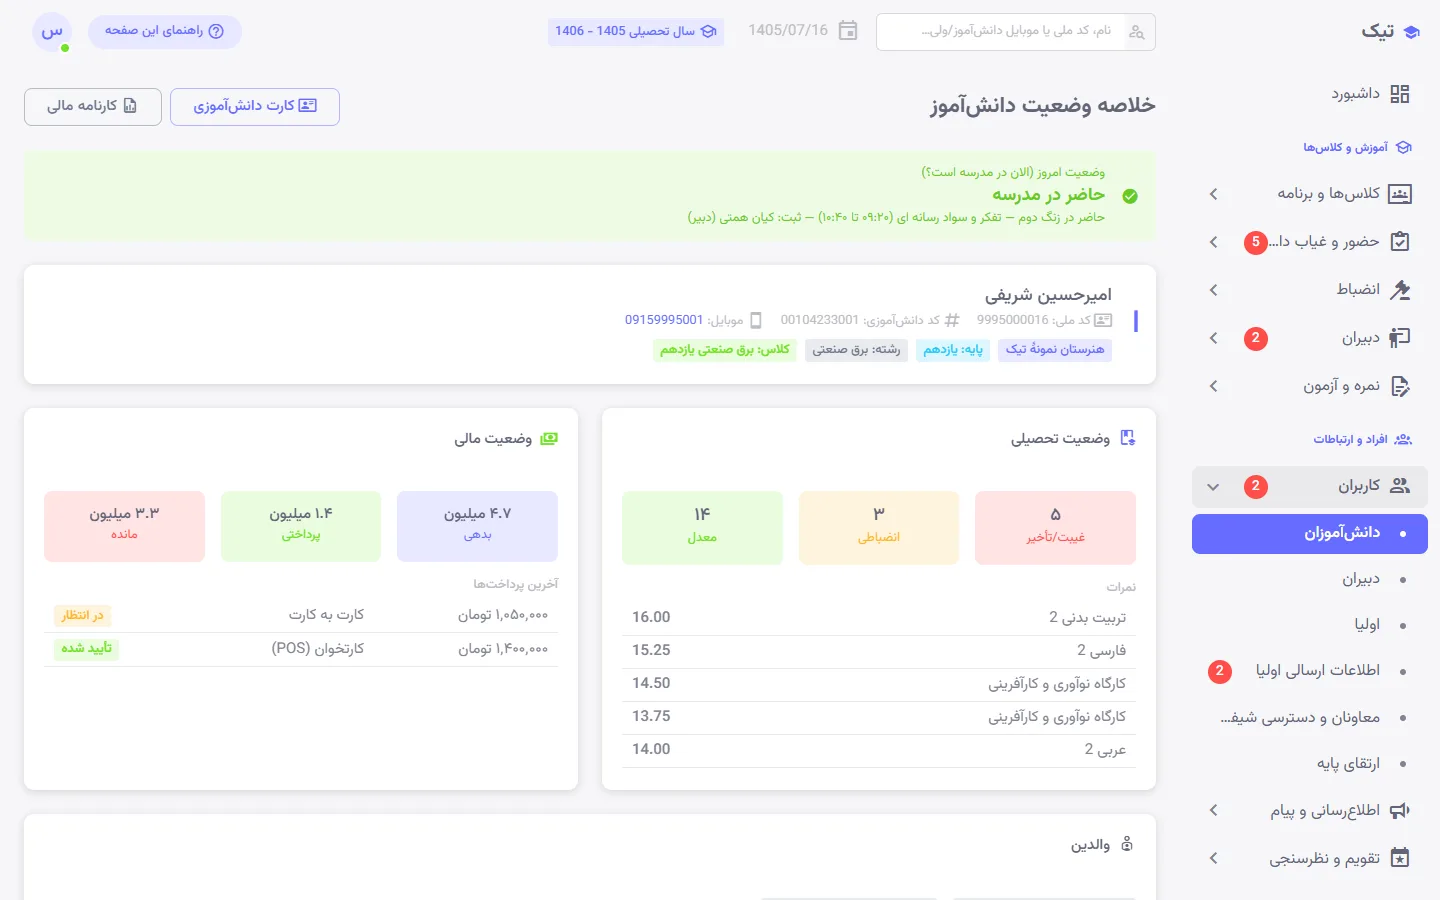Collapse the کاربران submenu chevron
1440x900 pixels.
(1213, 487)
